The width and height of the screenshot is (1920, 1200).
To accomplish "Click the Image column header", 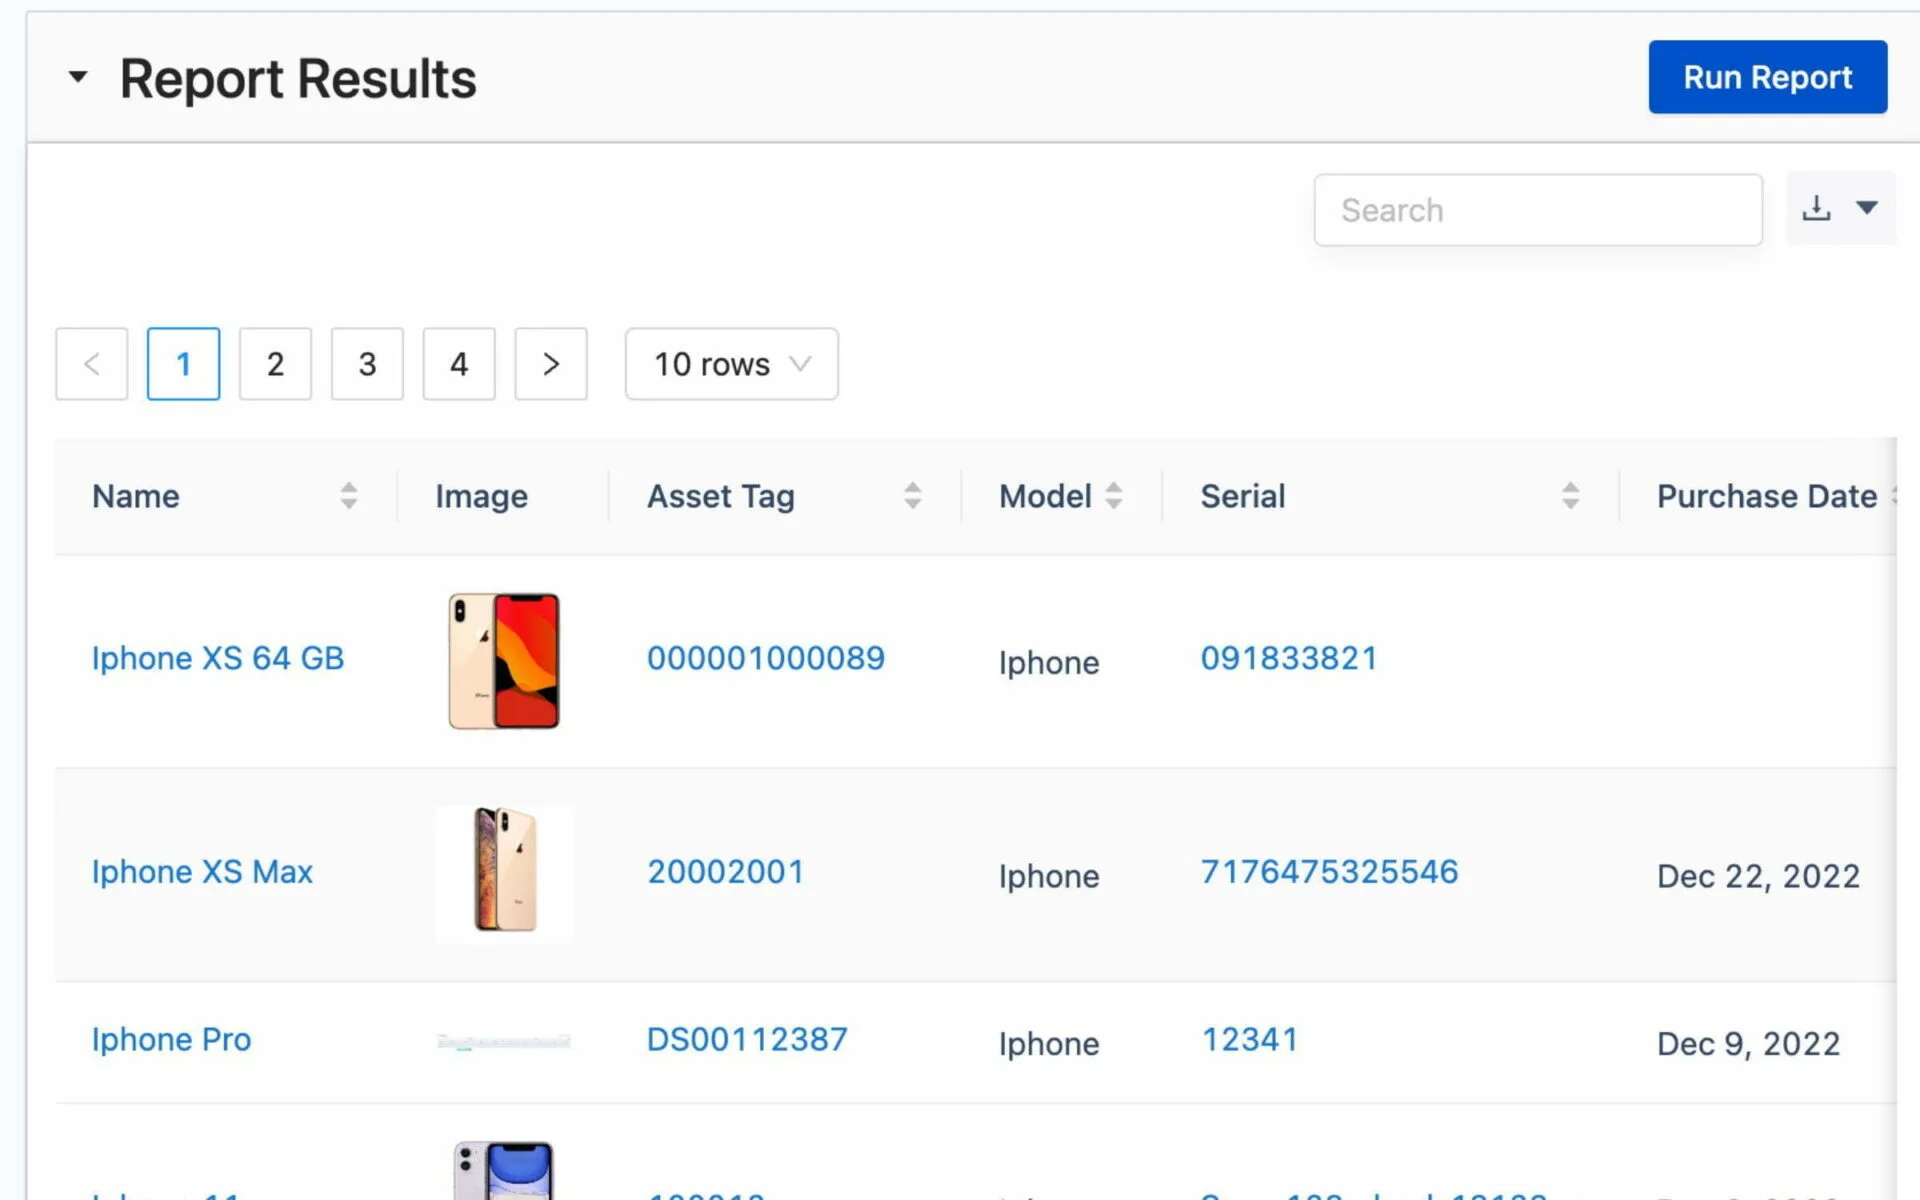I will [481, 497].
